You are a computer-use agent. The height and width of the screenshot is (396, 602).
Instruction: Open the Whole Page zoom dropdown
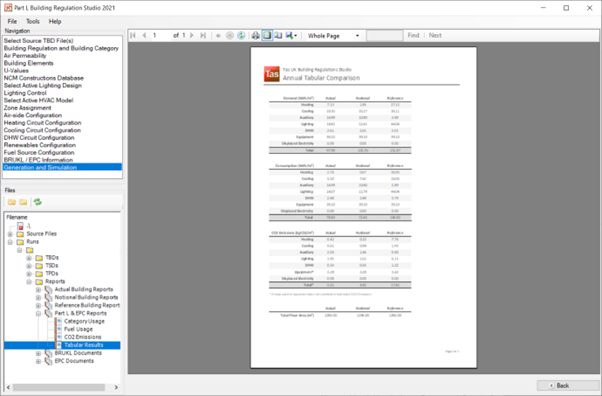coord(334,35)
